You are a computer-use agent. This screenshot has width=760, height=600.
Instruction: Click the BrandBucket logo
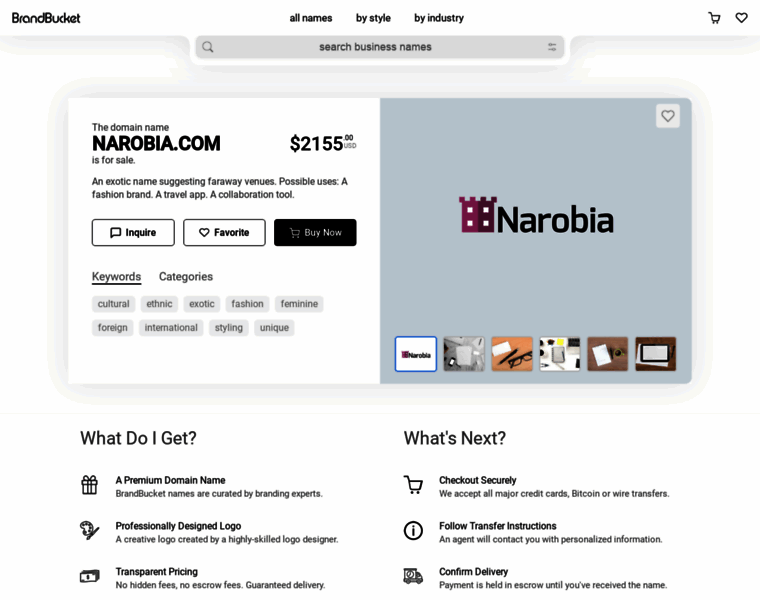[x=46, y=18]
